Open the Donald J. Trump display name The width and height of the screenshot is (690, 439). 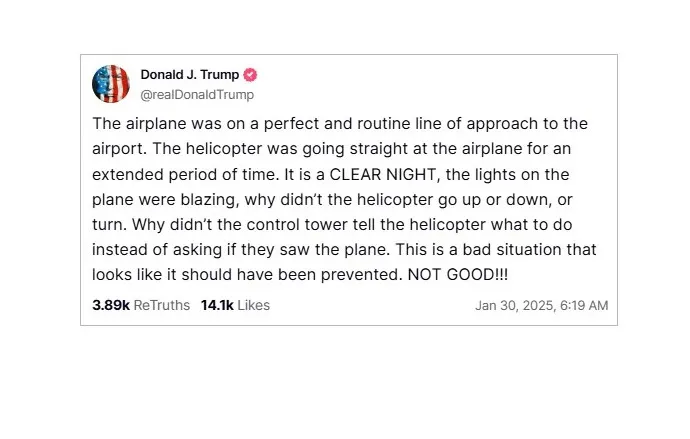190,75
